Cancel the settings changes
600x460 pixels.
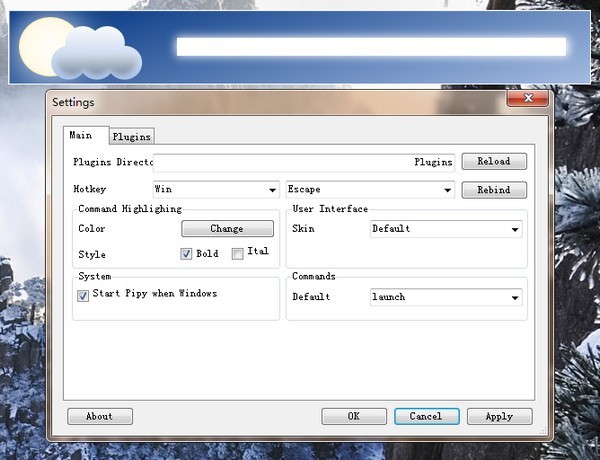[426, 416]
